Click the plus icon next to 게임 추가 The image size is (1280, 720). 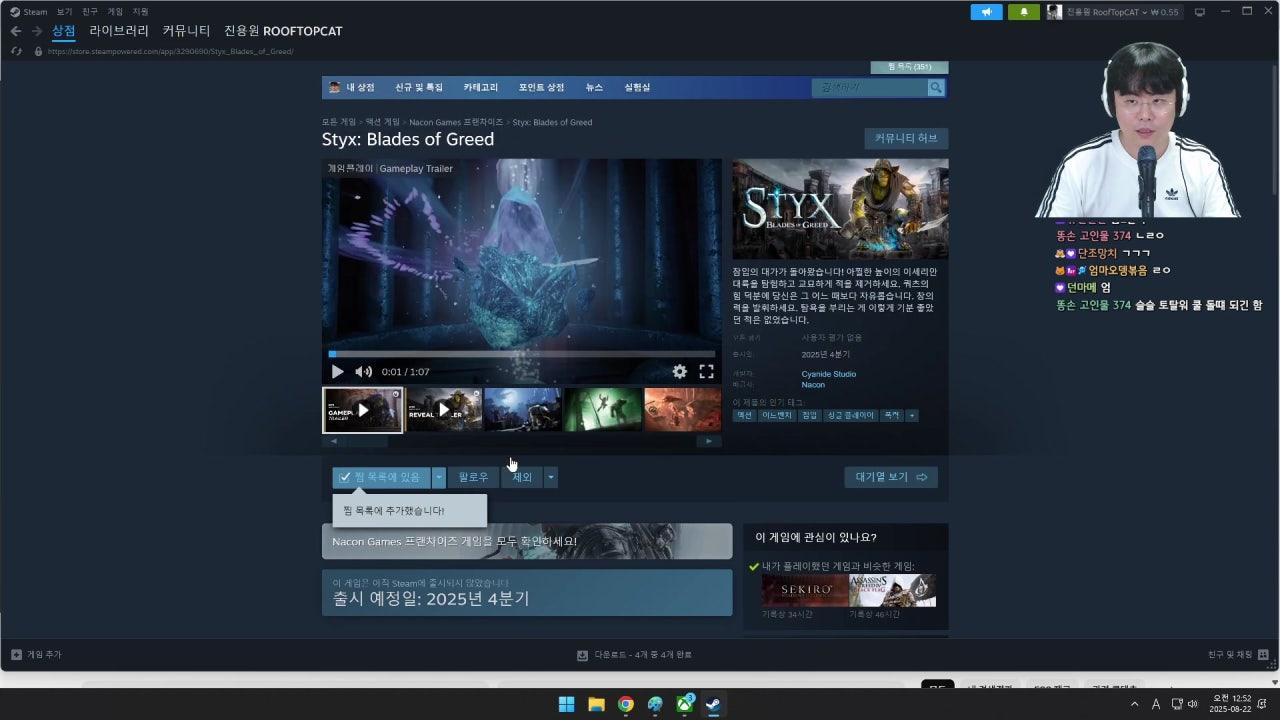[16, 655]
